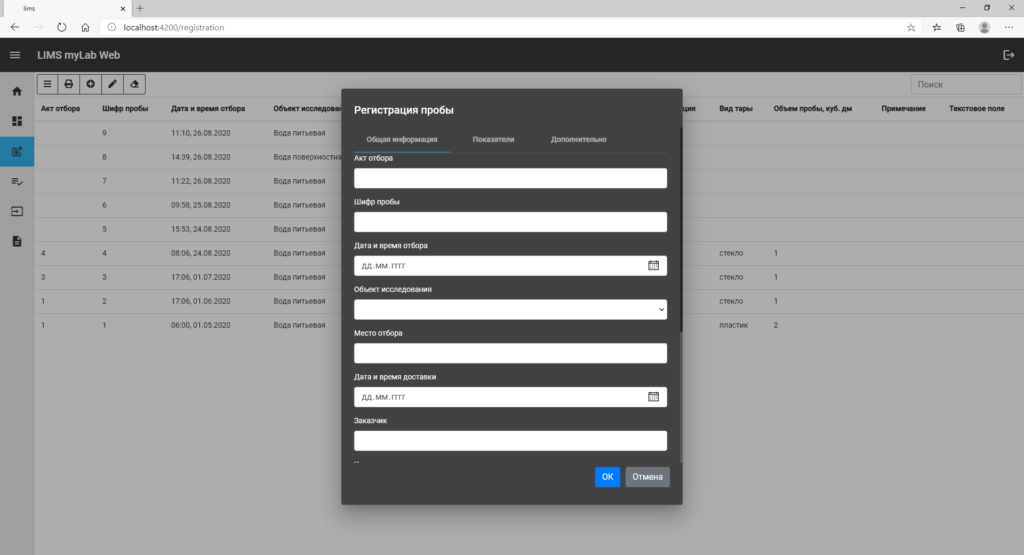Screen dimensions: 1024x555
Task: Click the eraser toolbar button
Action: click(135, 84)
